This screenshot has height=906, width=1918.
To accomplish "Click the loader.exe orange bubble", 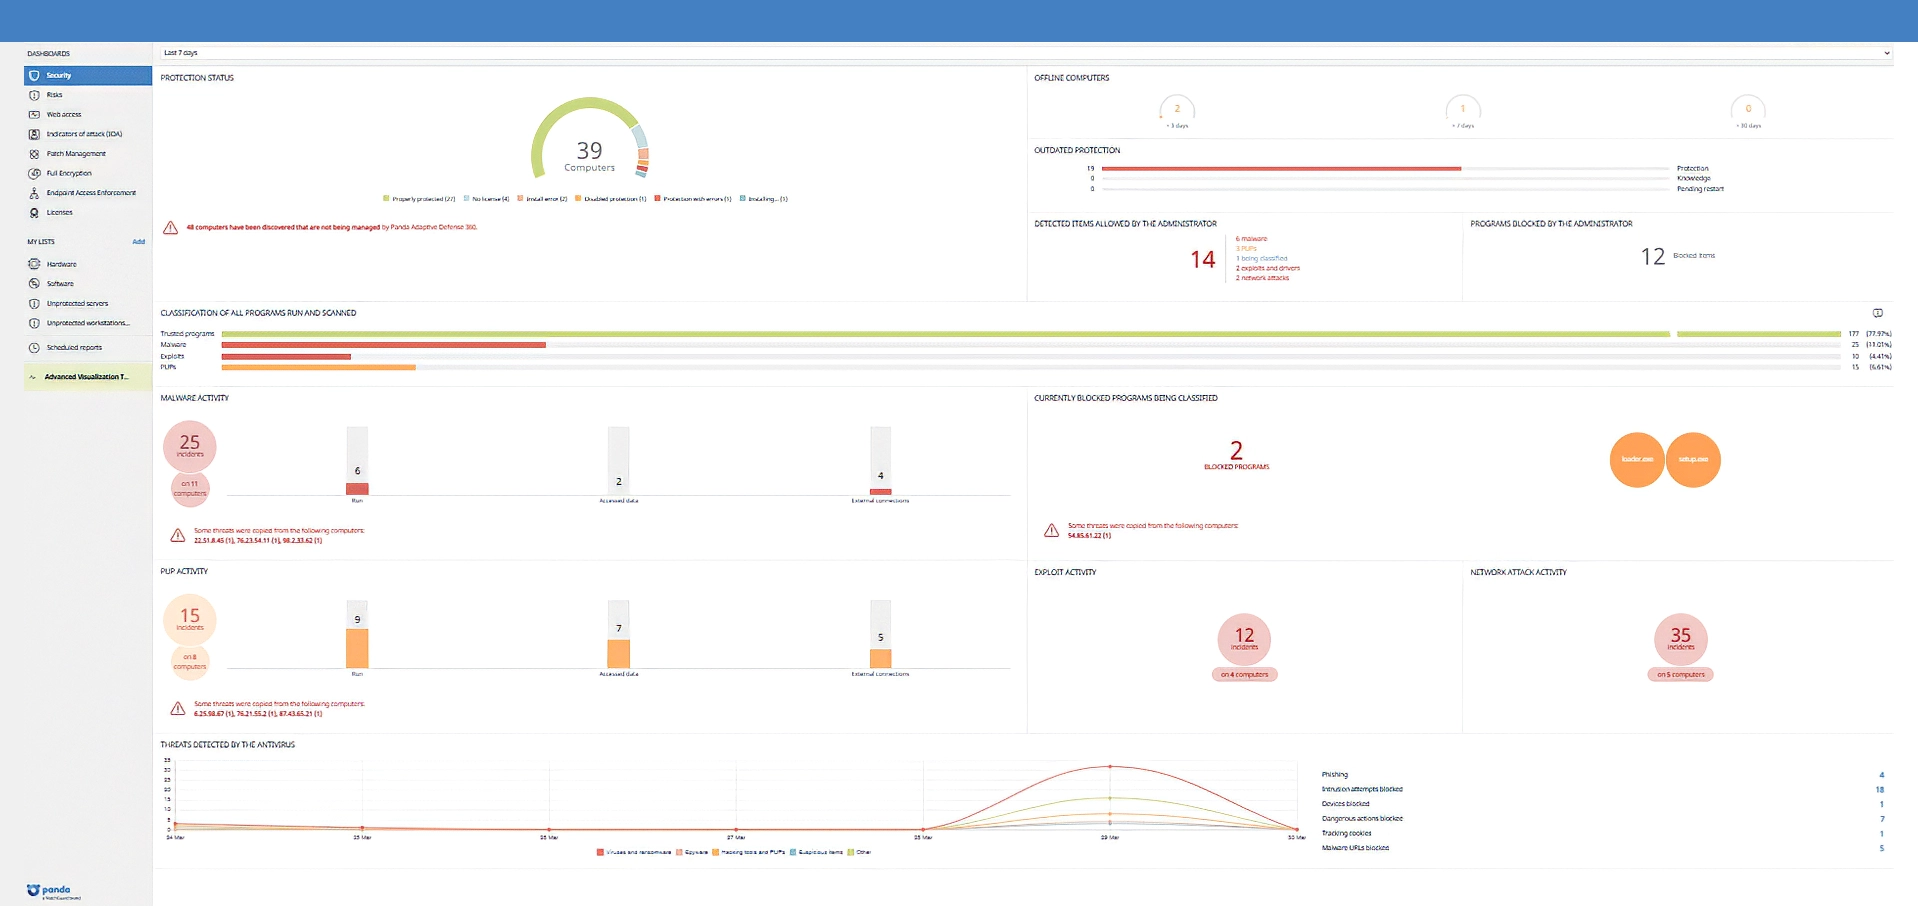I will (1637, 460).
